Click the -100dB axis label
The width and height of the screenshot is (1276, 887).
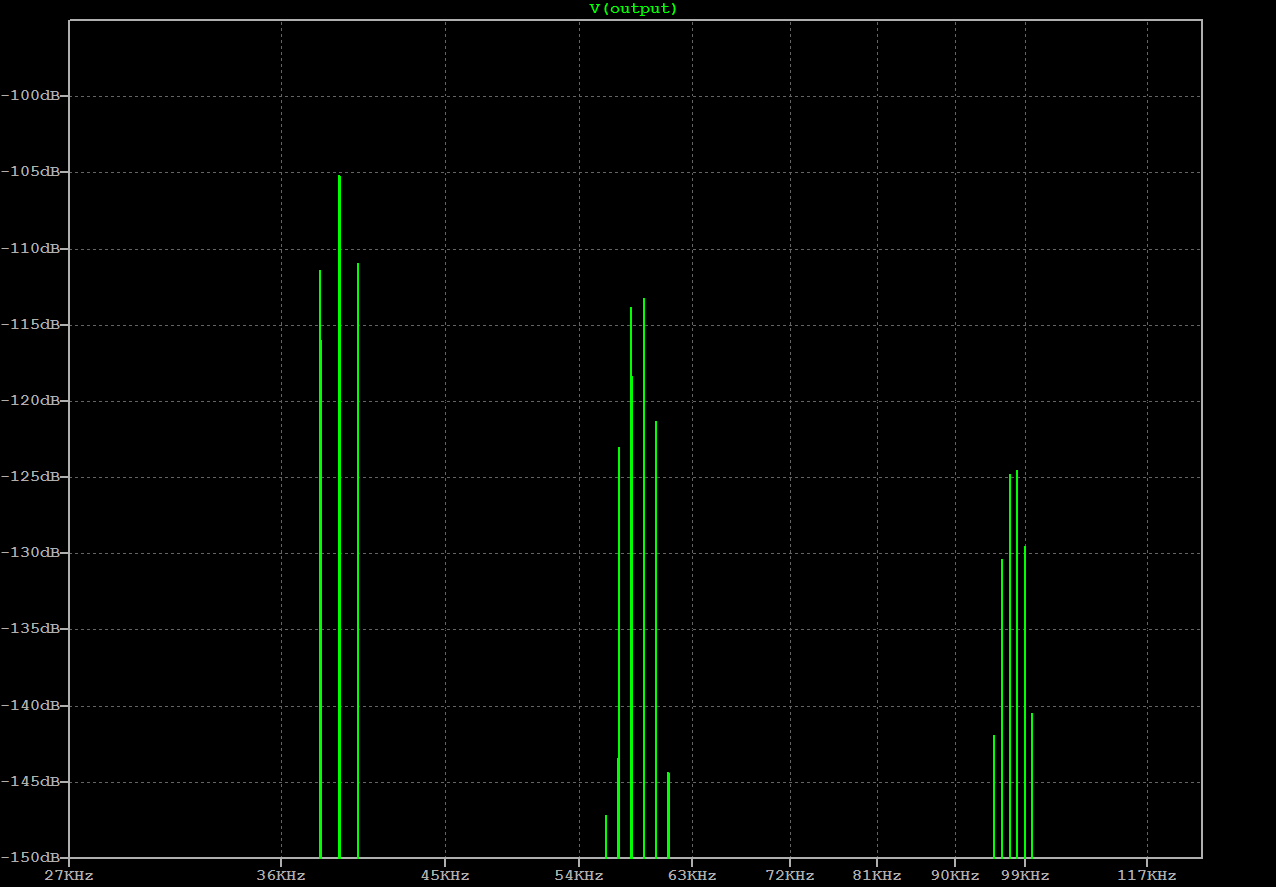pos(31,95)
